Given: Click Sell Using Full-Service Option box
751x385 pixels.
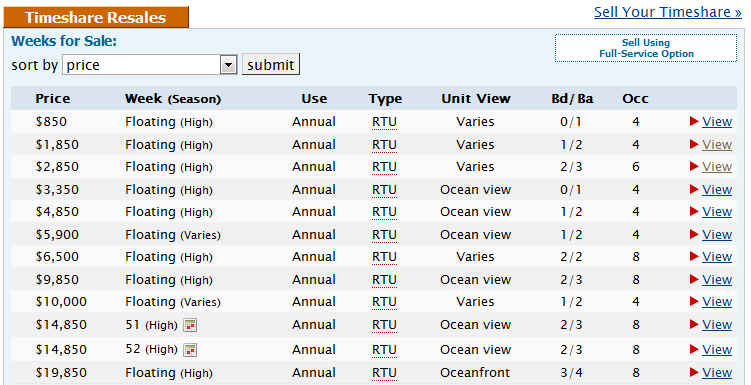Looking at the screenshot, I should (x=646, y=48).
